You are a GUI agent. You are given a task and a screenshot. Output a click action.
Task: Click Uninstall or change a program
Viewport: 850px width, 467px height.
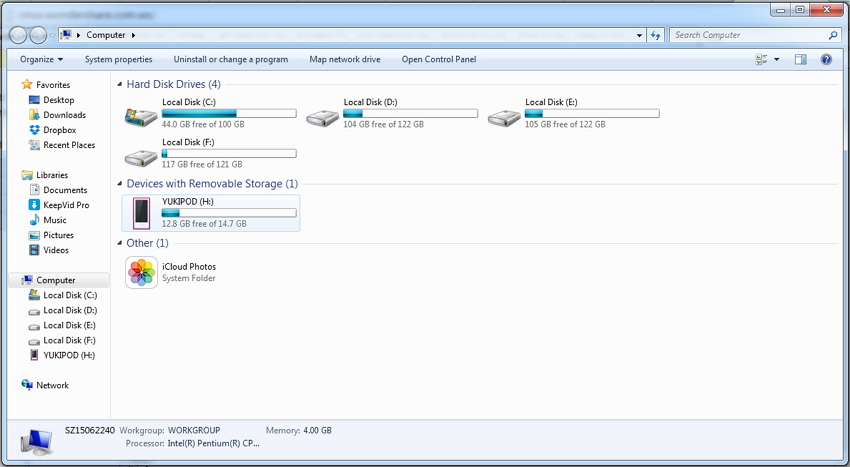click(230, 59)
